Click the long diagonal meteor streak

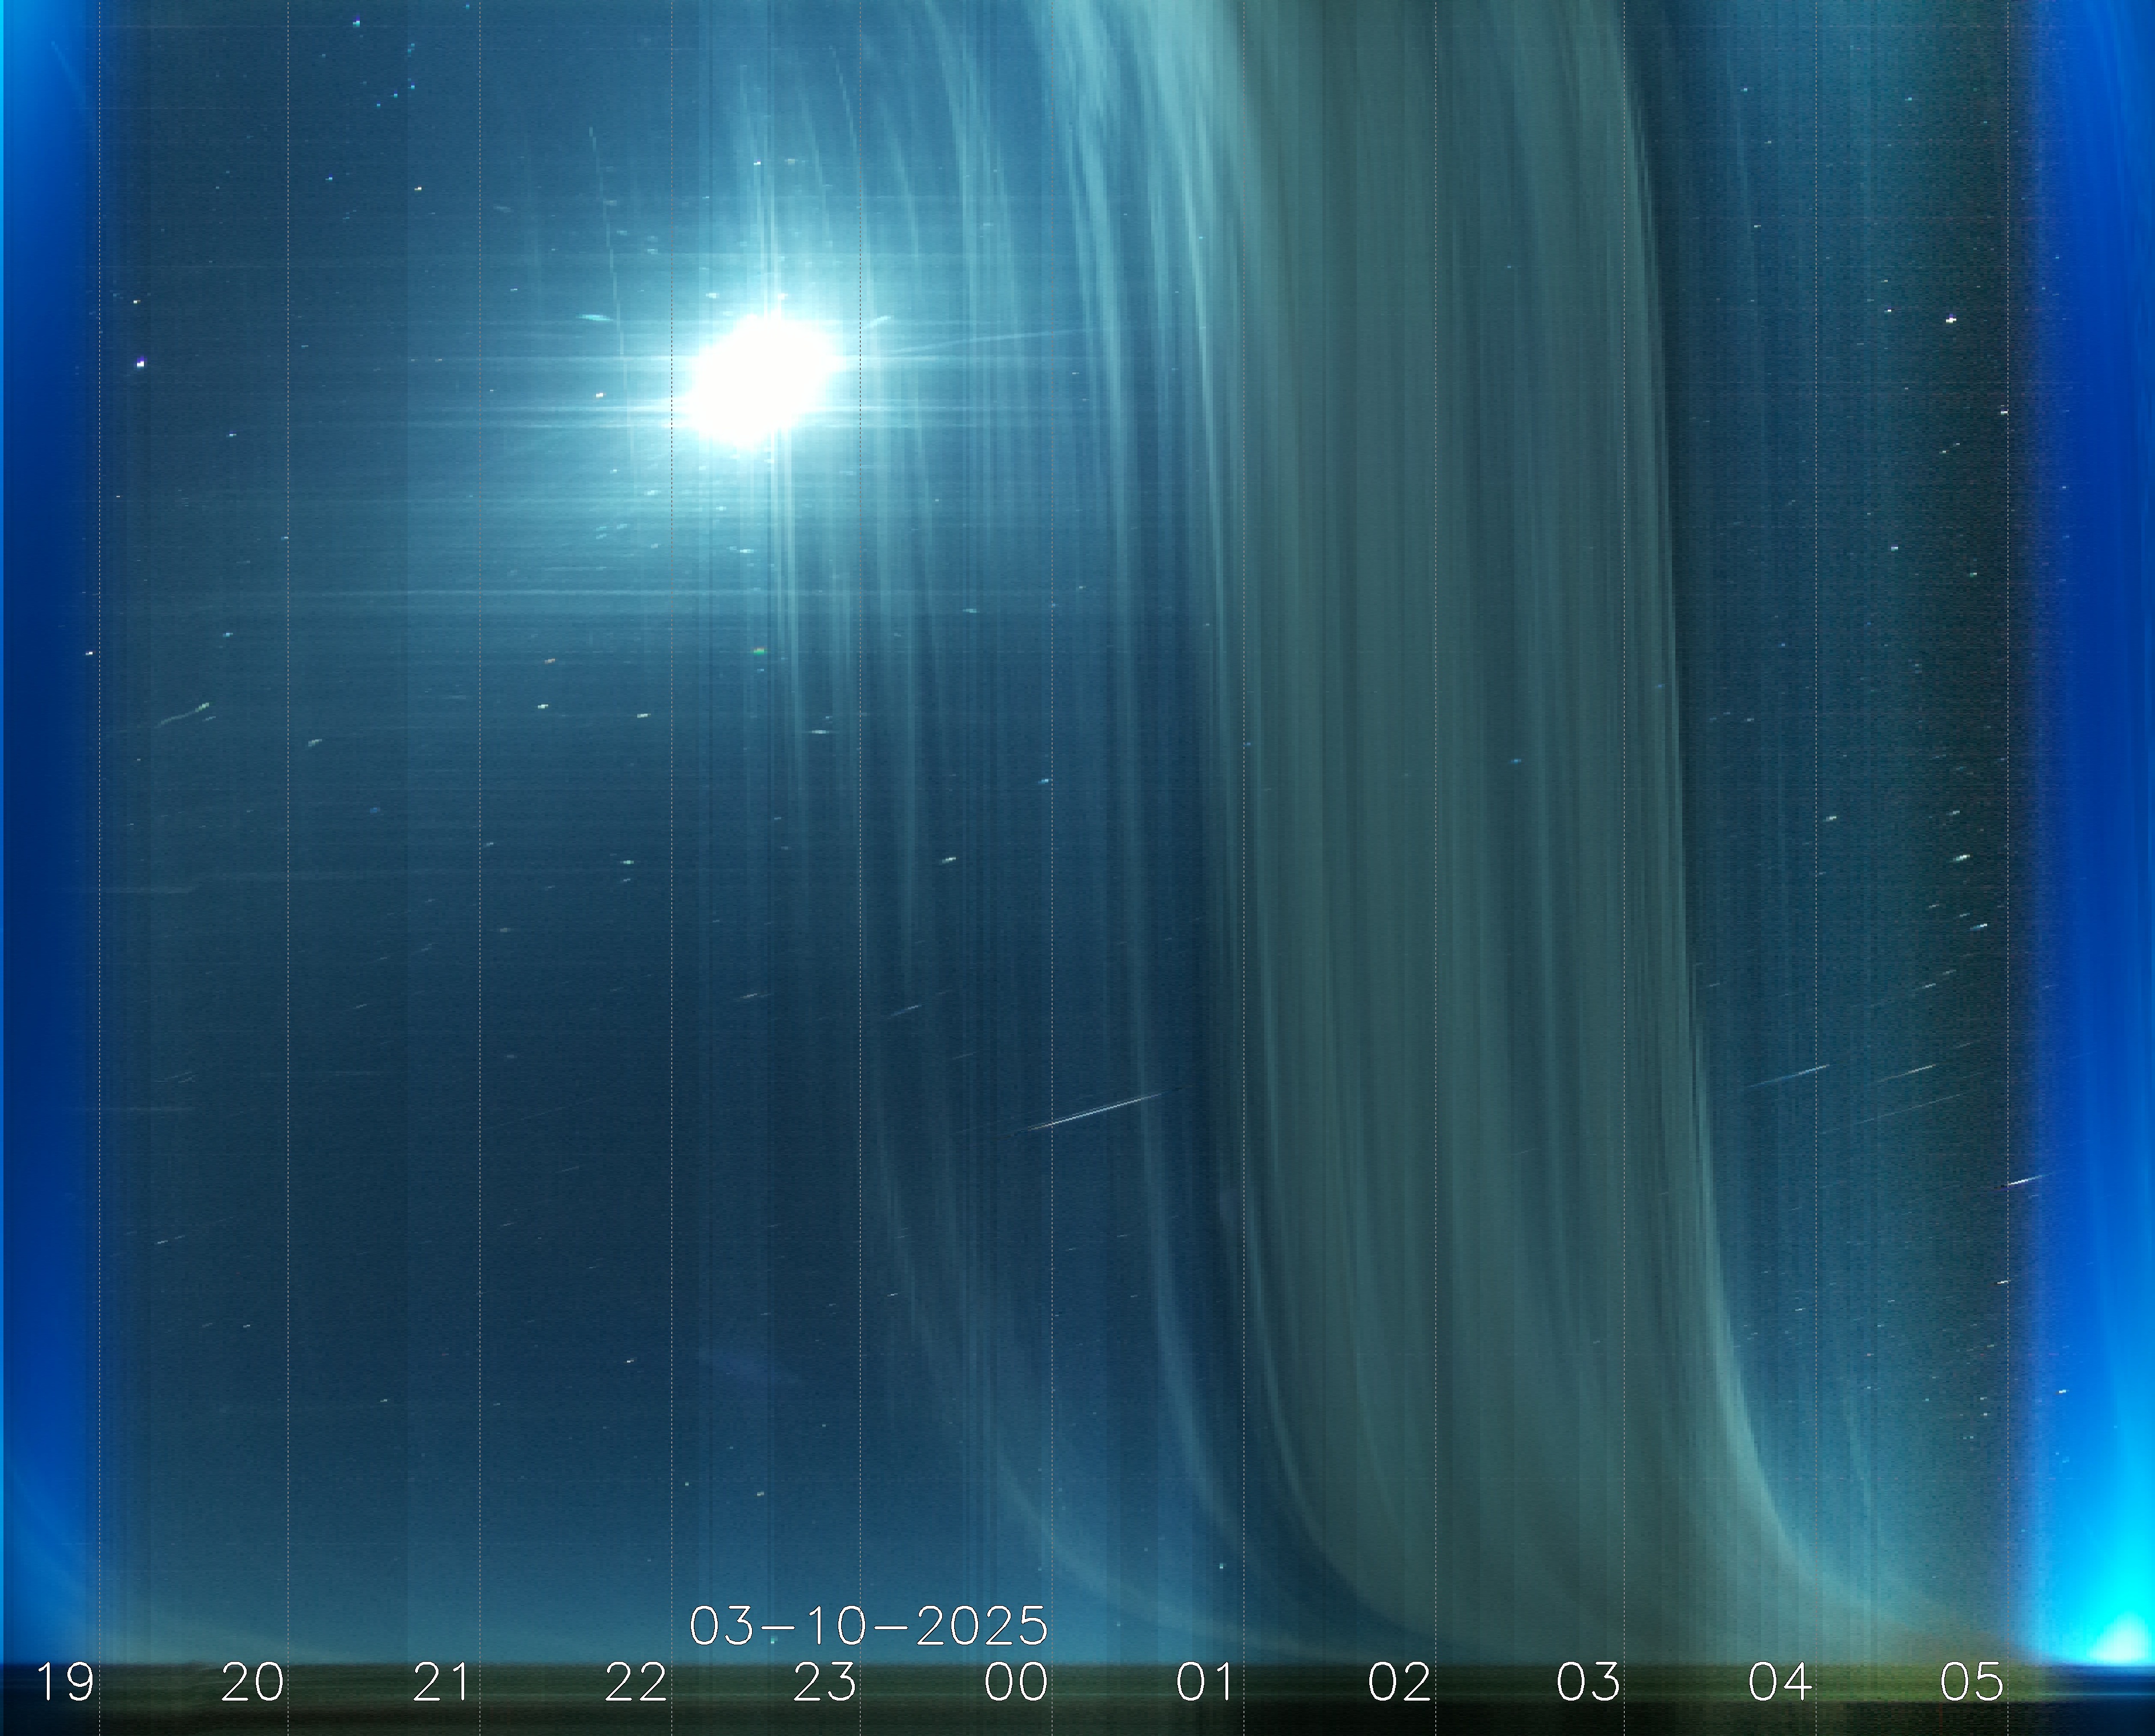1094,1111
